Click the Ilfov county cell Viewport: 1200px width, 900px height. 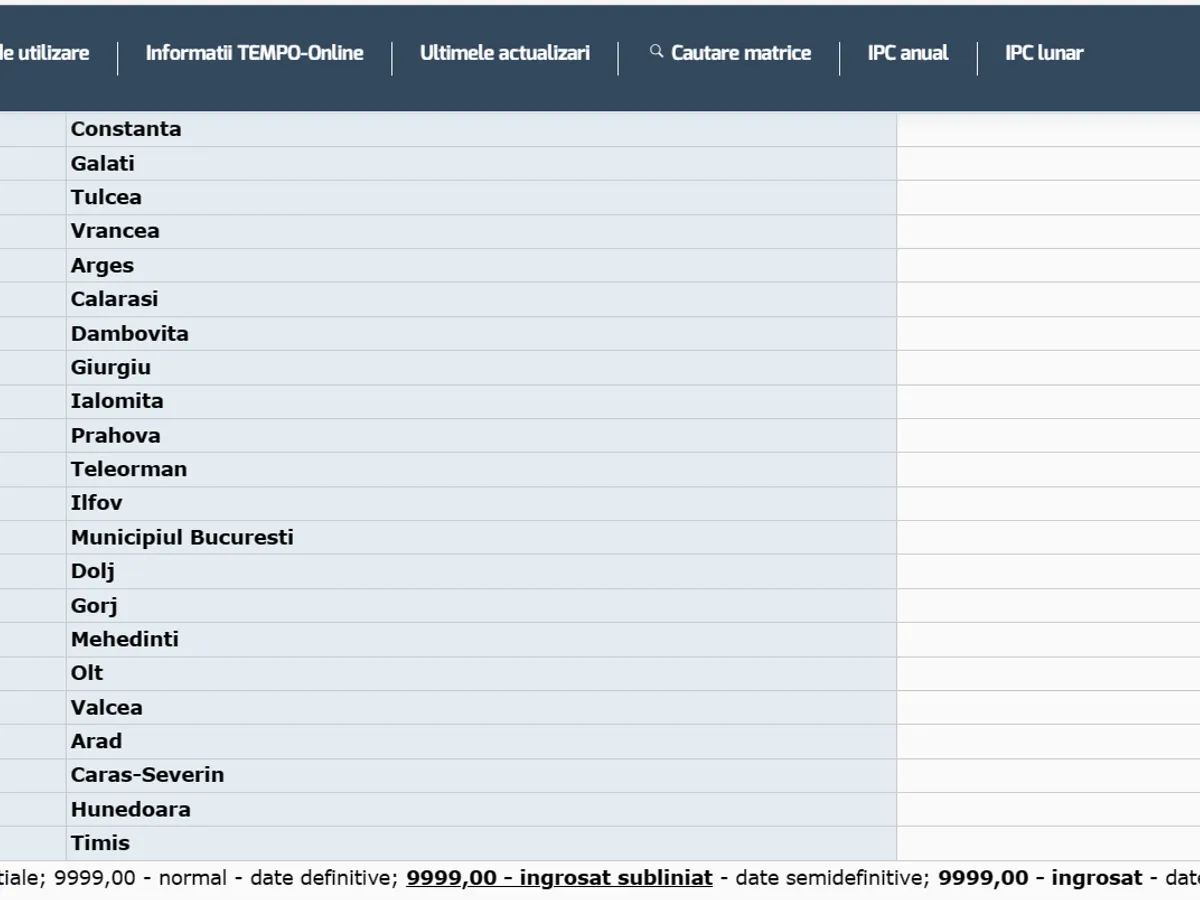97,503
